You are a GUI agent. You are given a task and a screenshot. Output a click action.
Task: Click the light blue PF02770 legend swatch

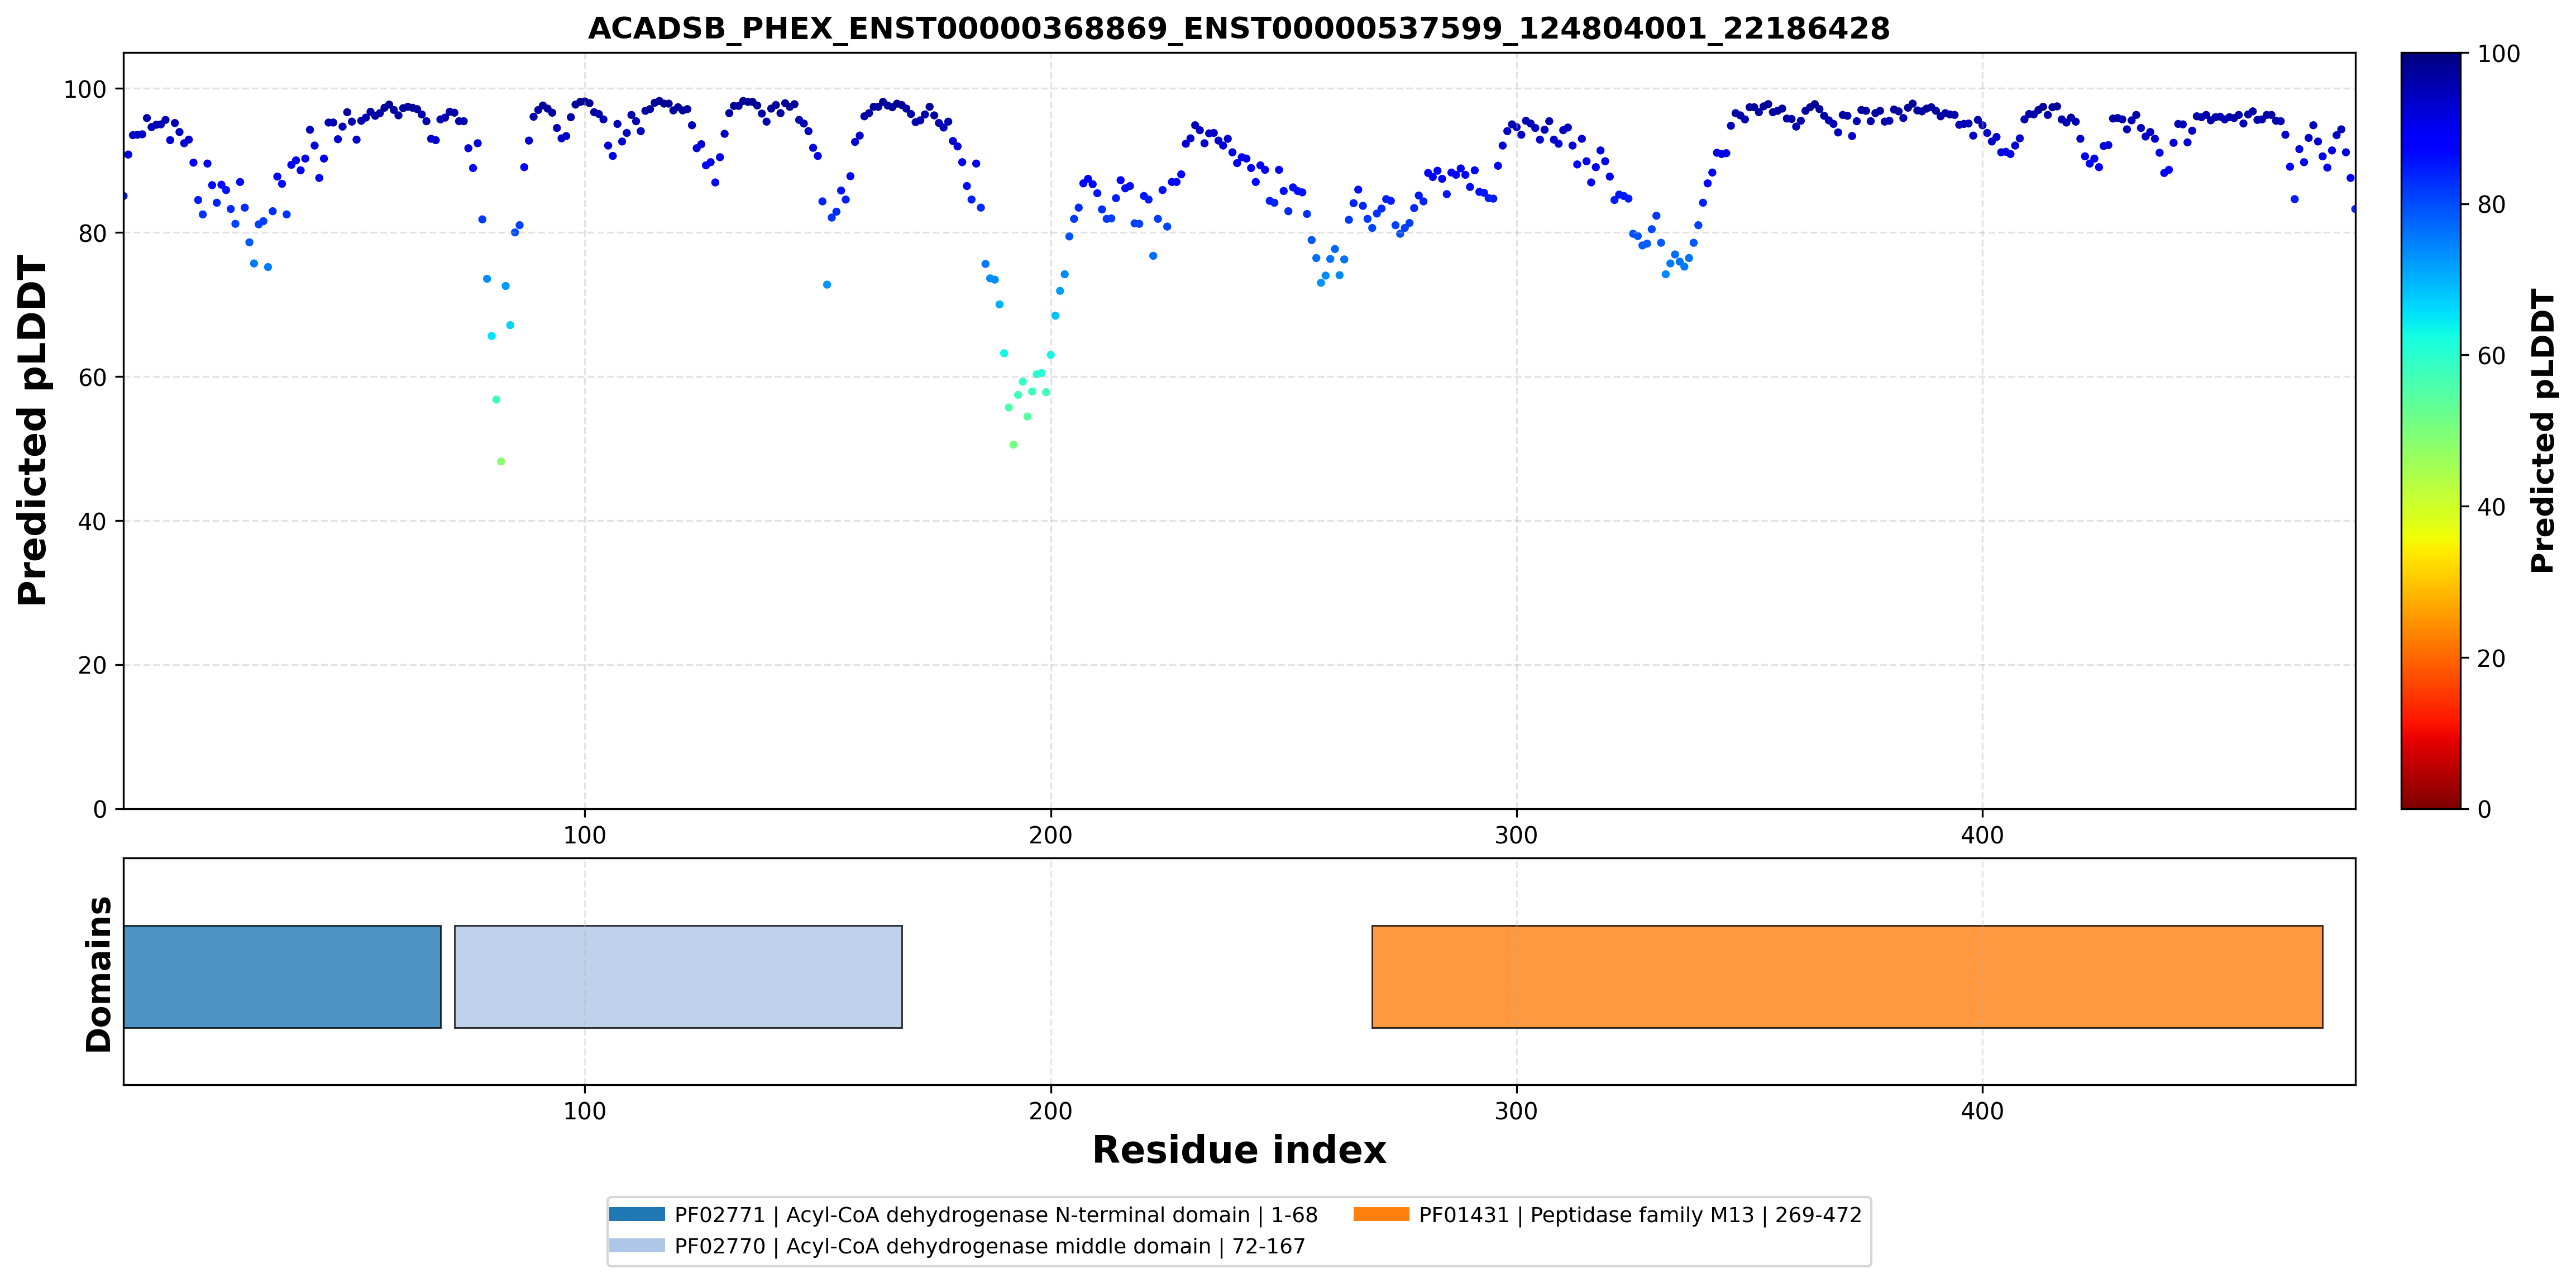pyautogui.click(x=637, y=1245)
